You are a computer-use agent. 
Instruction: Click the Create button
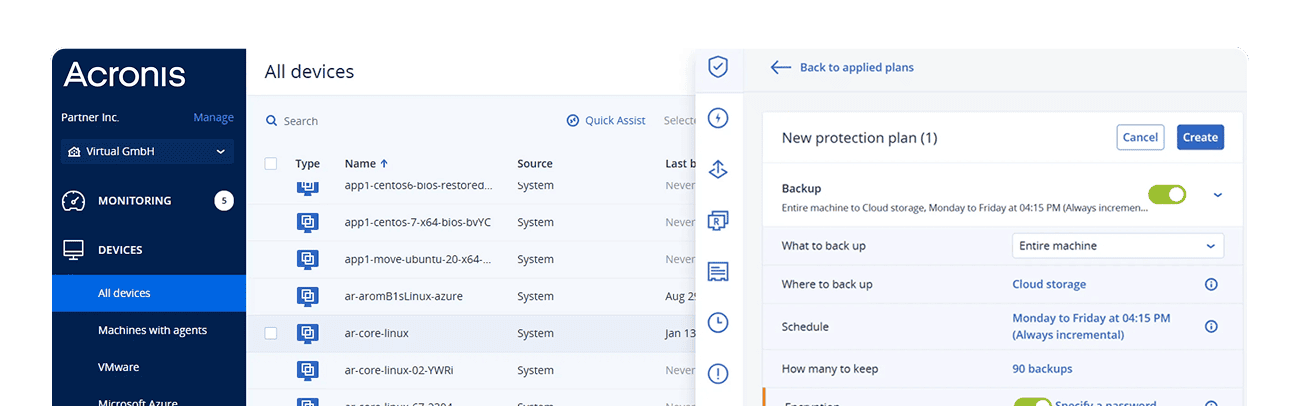tap(1200, 137)
